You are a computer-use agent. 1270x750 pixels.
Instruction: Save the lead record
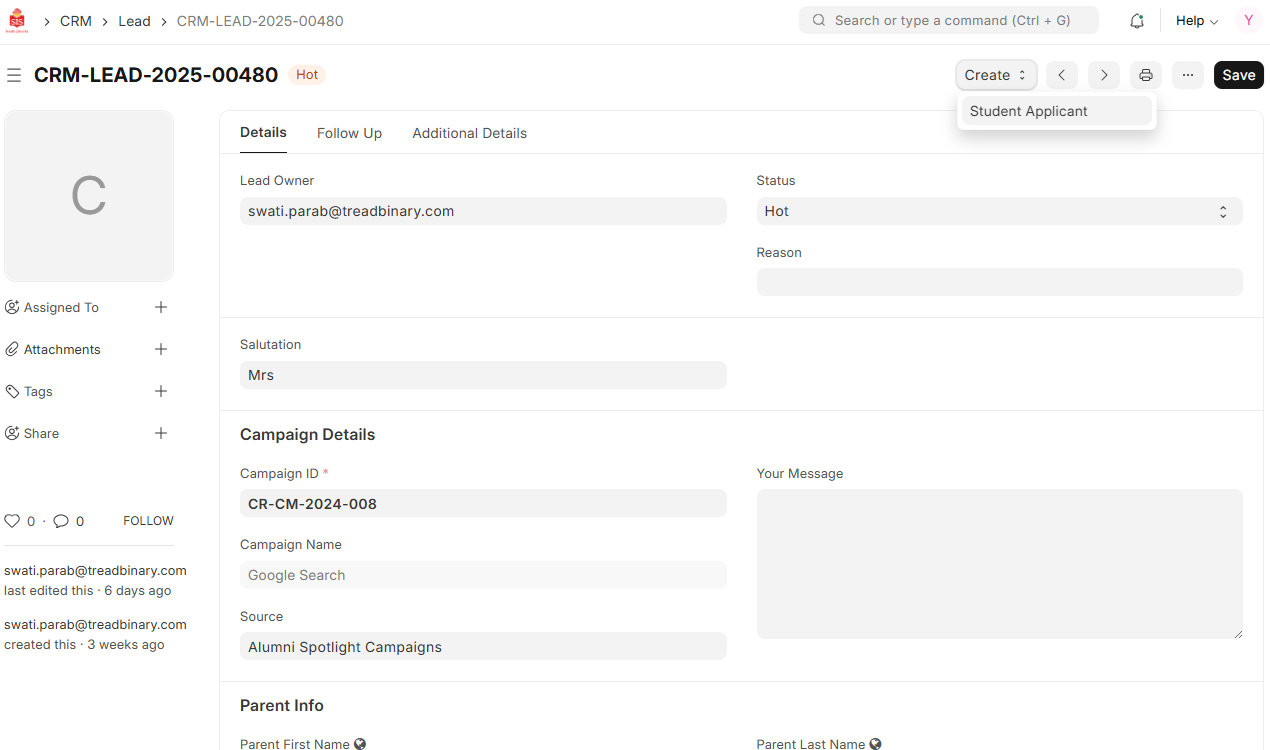point(1238,75)
